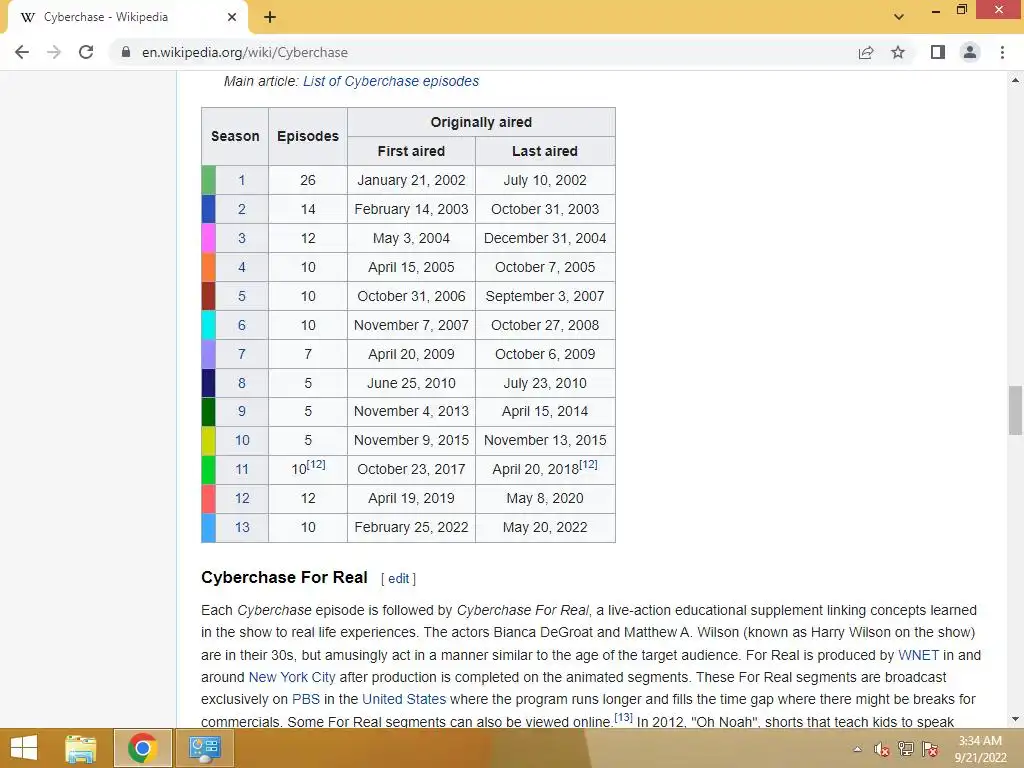This screenshot has width=1024, height=768.
Task: Go back to the previous page
Action: [x=22, y=52]
